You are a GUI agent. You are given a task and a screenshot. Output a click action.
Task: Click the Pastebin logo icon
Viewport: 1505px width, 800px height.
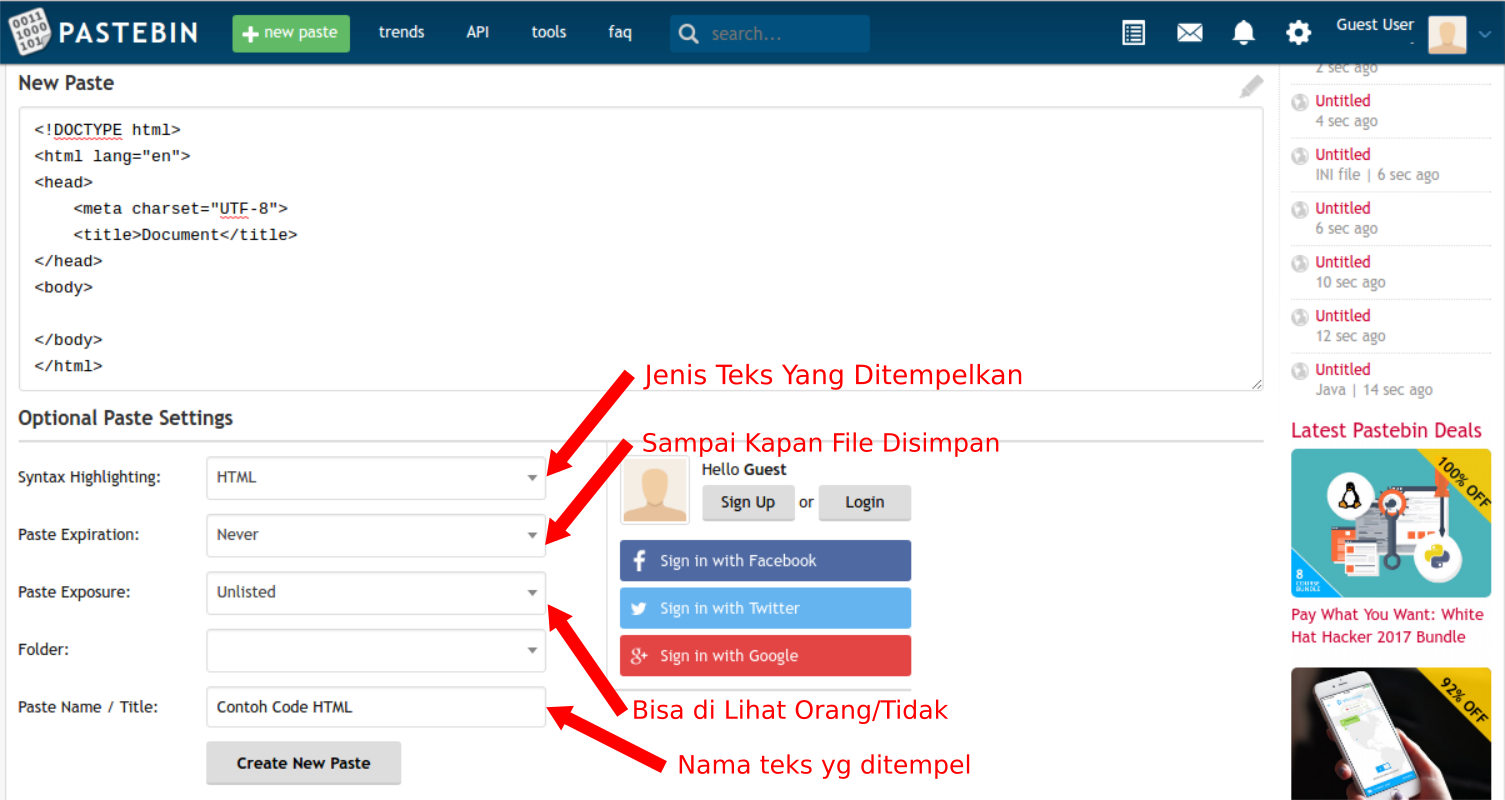click(x=29, y=33)
